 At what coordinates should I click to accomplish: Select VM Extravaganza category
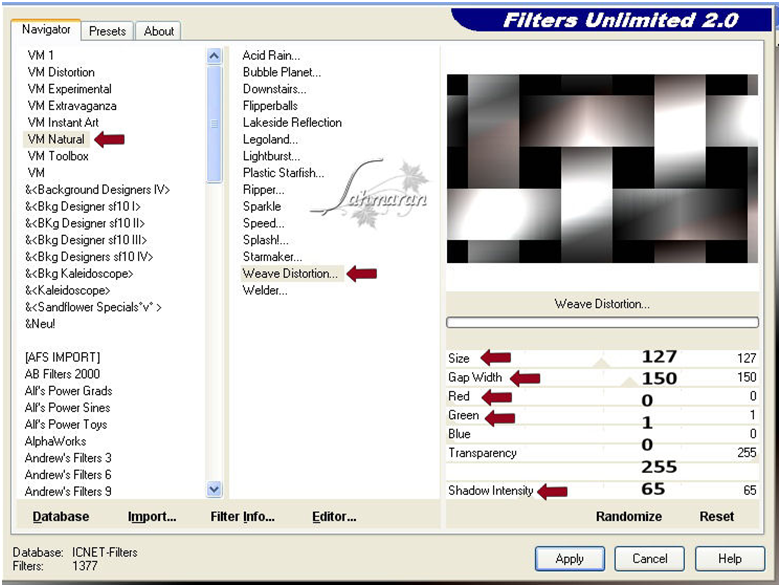(x=72, y=106)
